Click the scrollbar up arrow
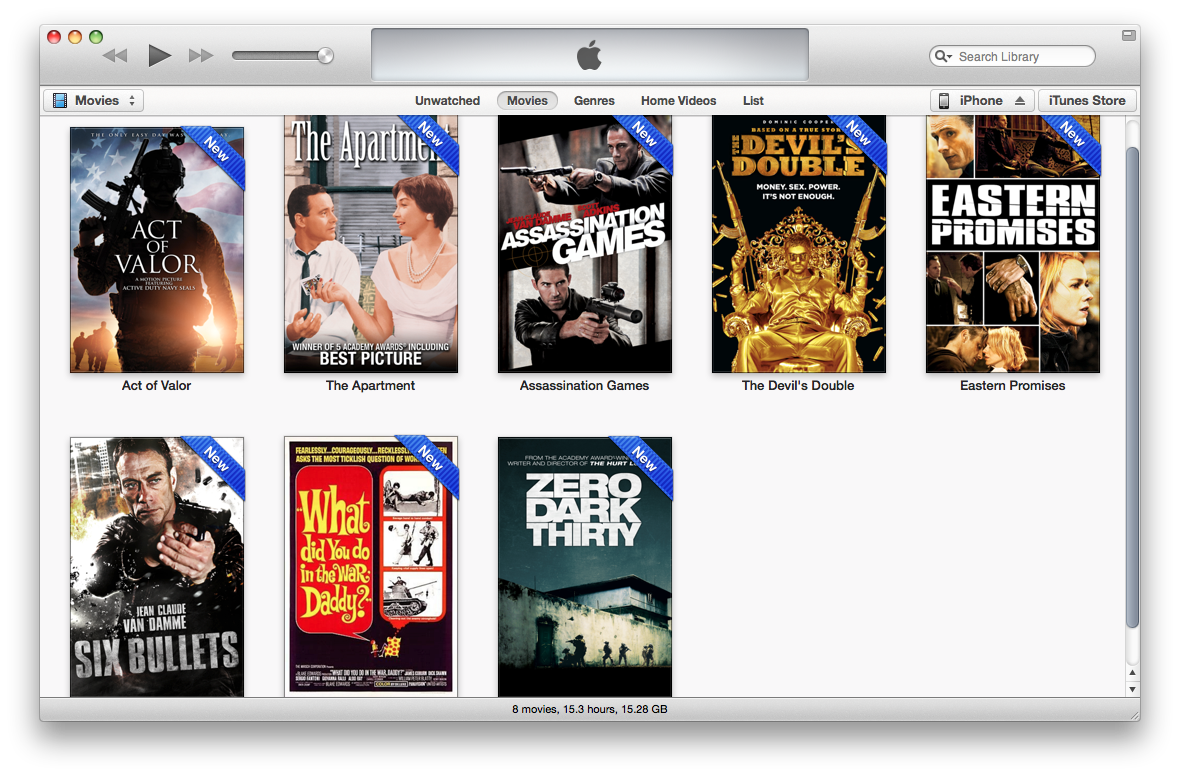The image size is (1180, 776). [x=1132, y=673]
